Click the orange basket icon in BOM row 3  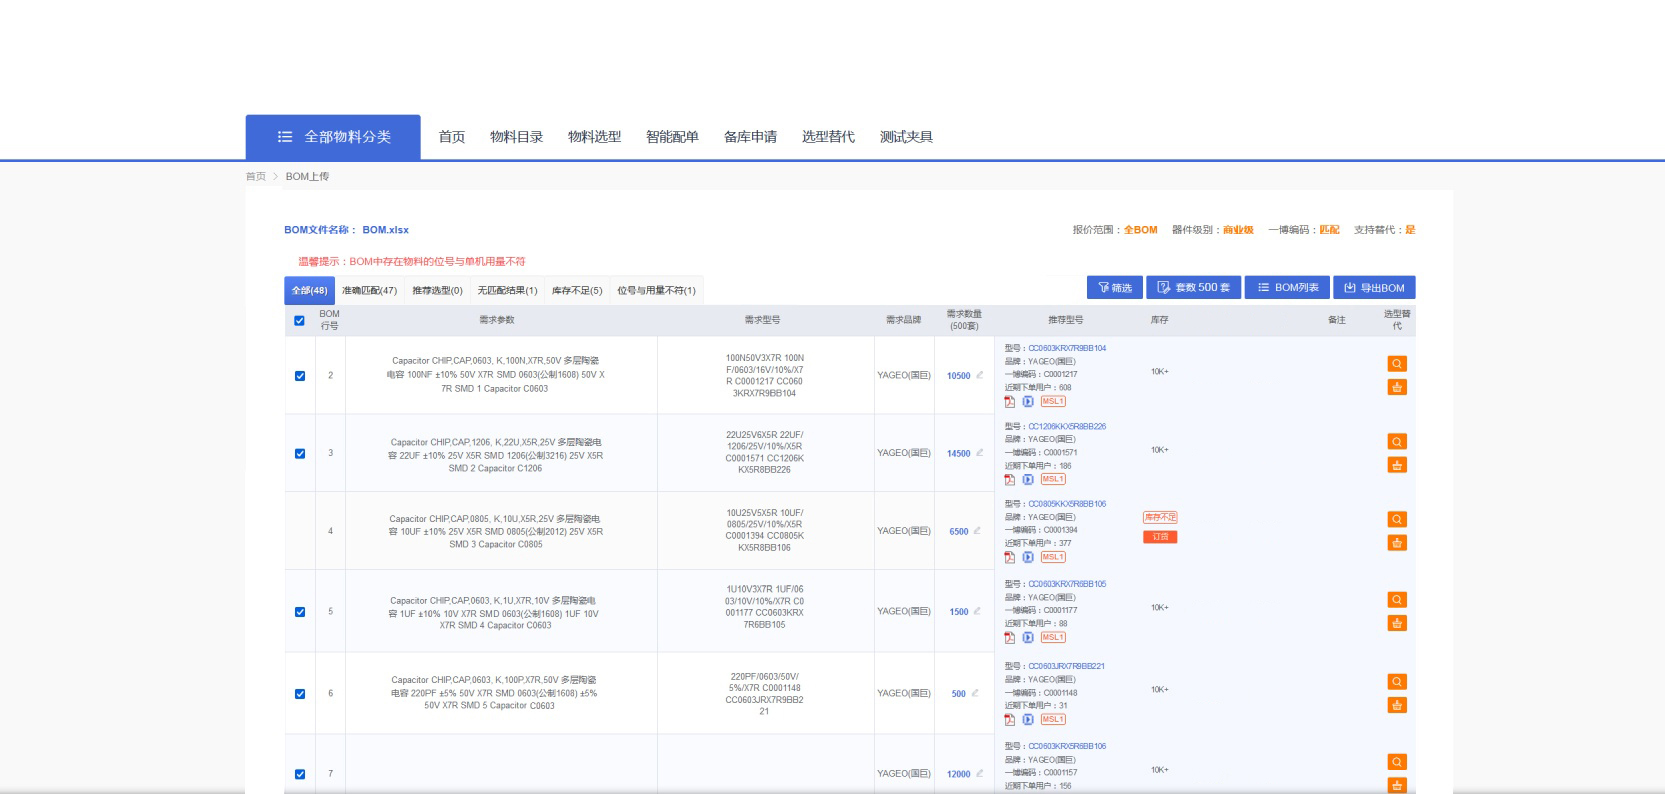(x=1397, y=465)
